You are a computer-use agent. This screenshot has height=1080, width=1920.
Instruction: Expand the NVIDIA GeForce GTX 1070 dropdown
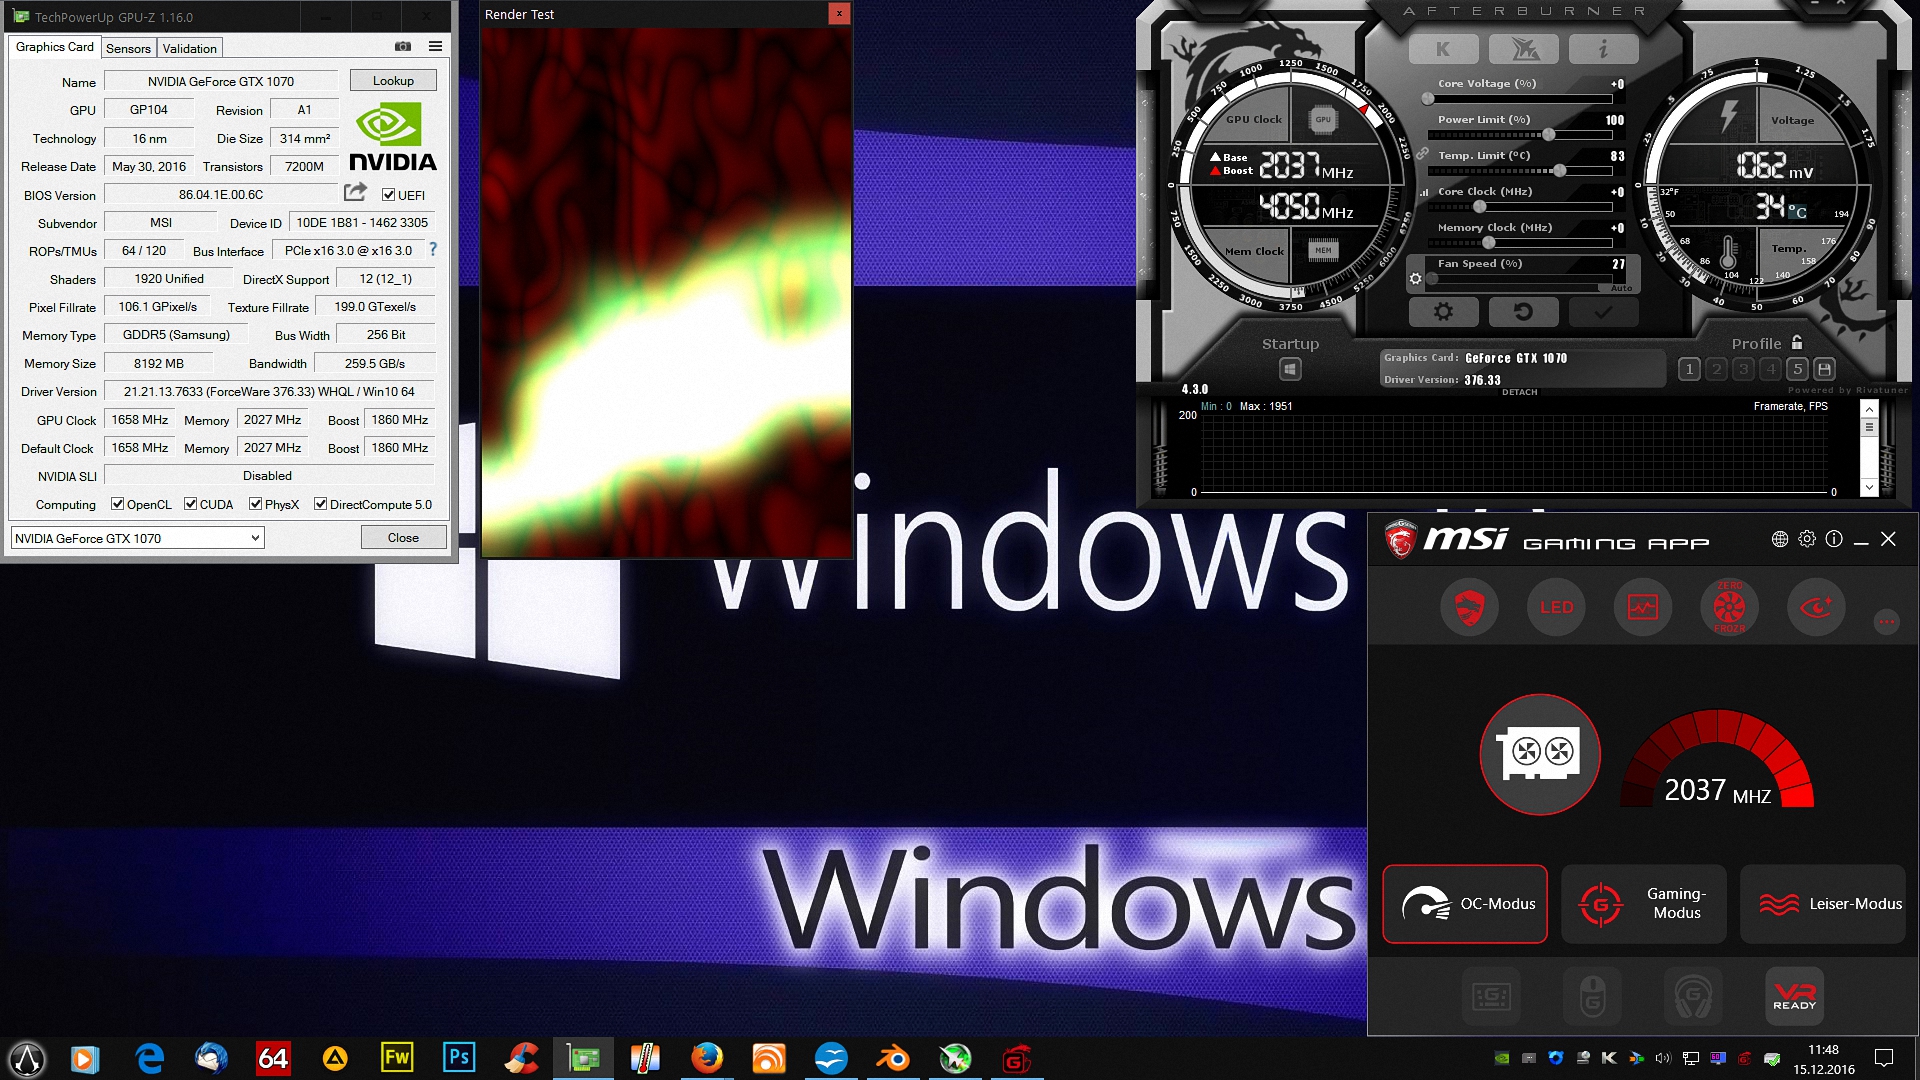pyautogui.click(x=255, y=538)
